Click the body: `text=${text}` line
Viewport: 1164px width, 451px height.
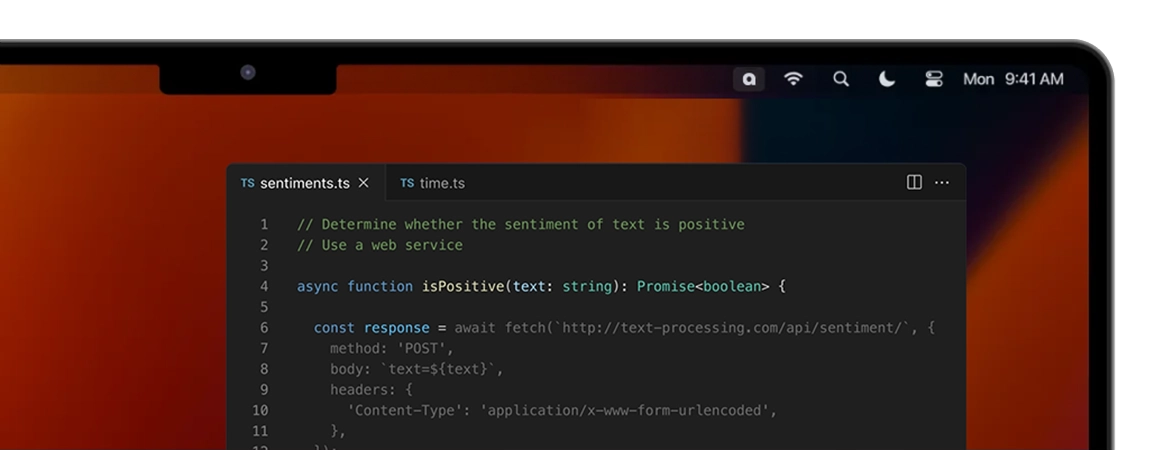coord(416,369)
